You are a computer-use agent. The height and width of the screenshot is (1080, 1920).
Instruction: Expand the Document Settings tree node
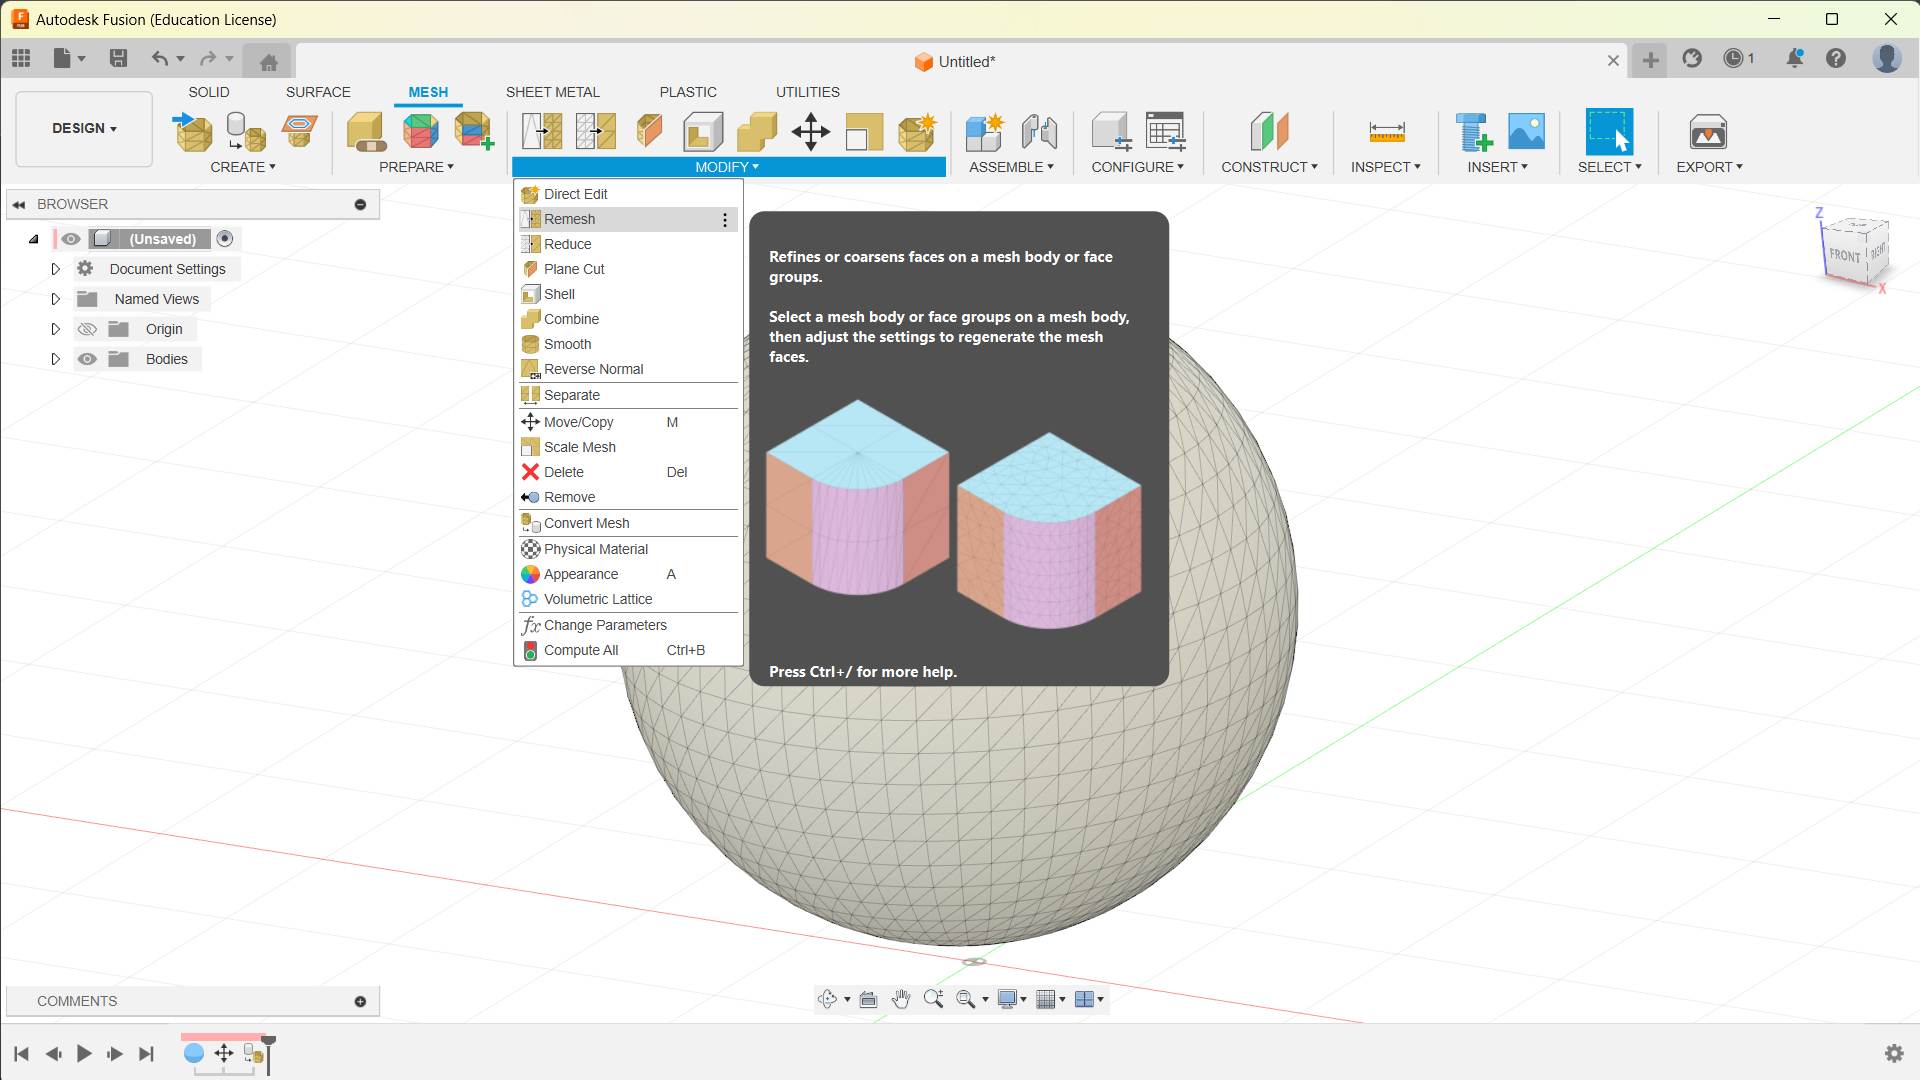pos(56,269)
